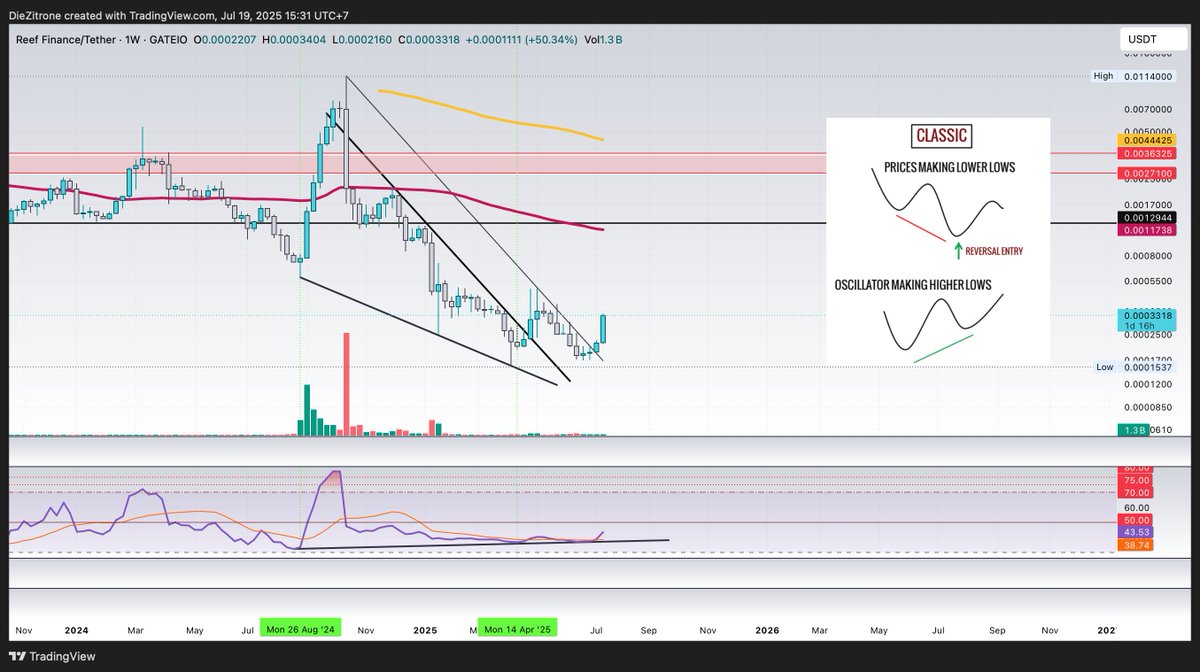The image size is (1200, 672).
Task: Click the low value L0.0002160
Action: pos(363,39)
